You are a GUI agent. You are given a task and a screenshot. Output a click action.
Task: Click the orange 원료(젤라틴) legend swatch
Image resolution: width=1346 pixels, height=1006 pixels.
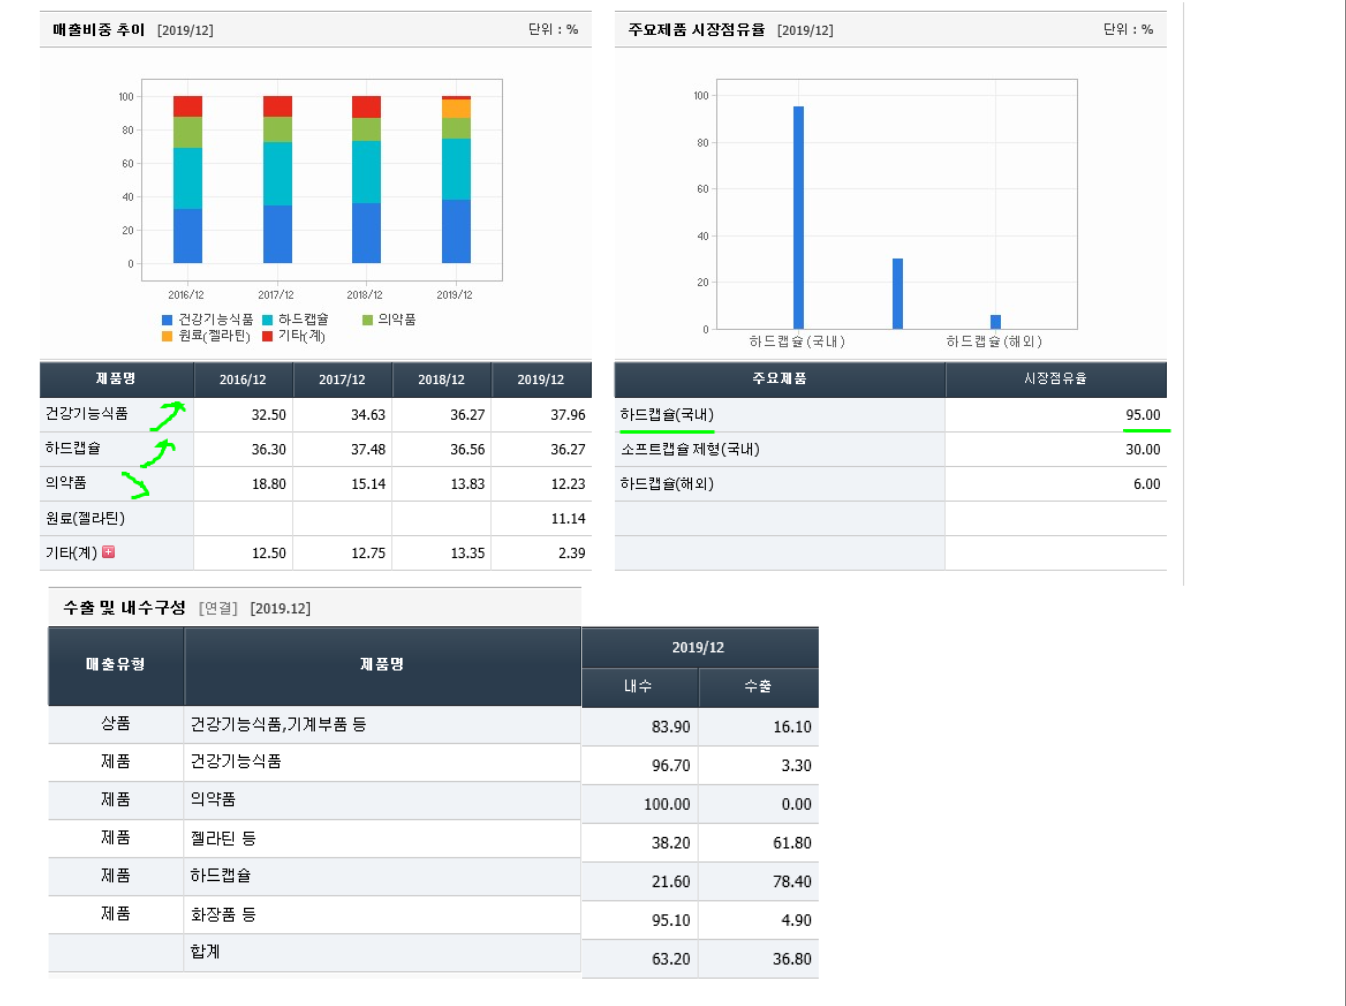[x=167, y=336]
